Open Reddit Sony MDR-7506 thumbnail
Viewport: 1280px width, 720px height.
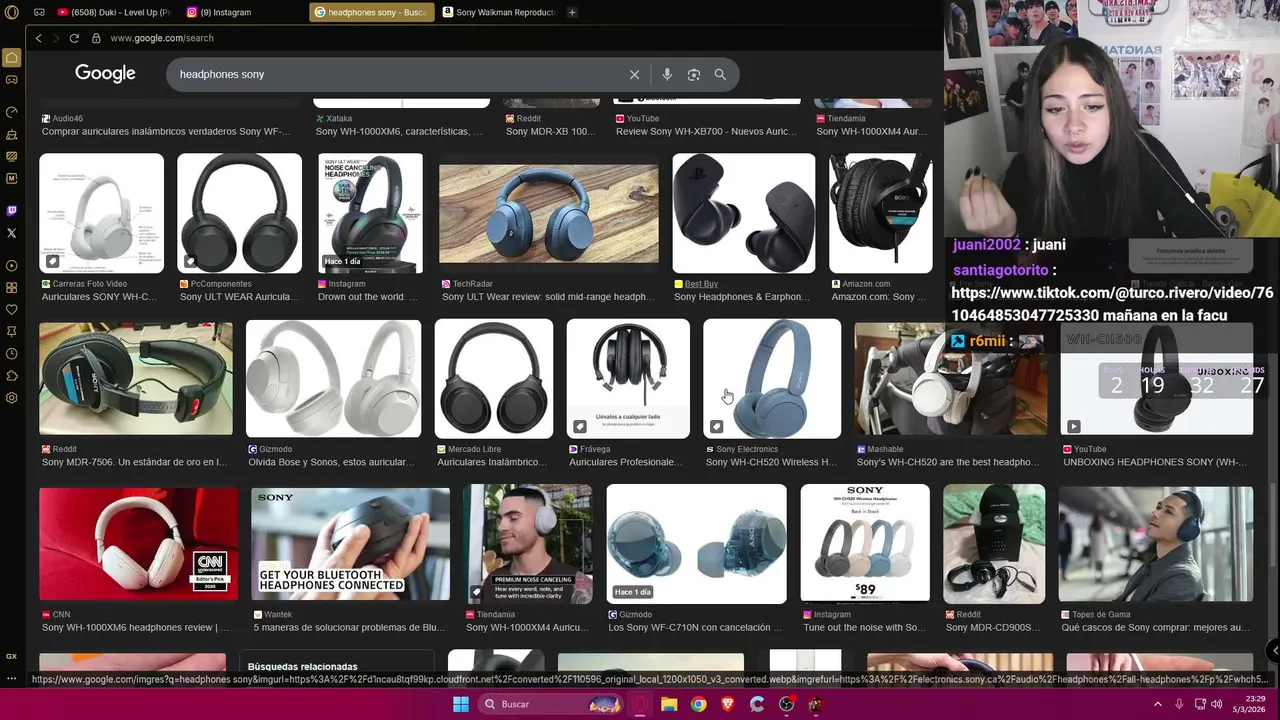(x=136, y=379)
